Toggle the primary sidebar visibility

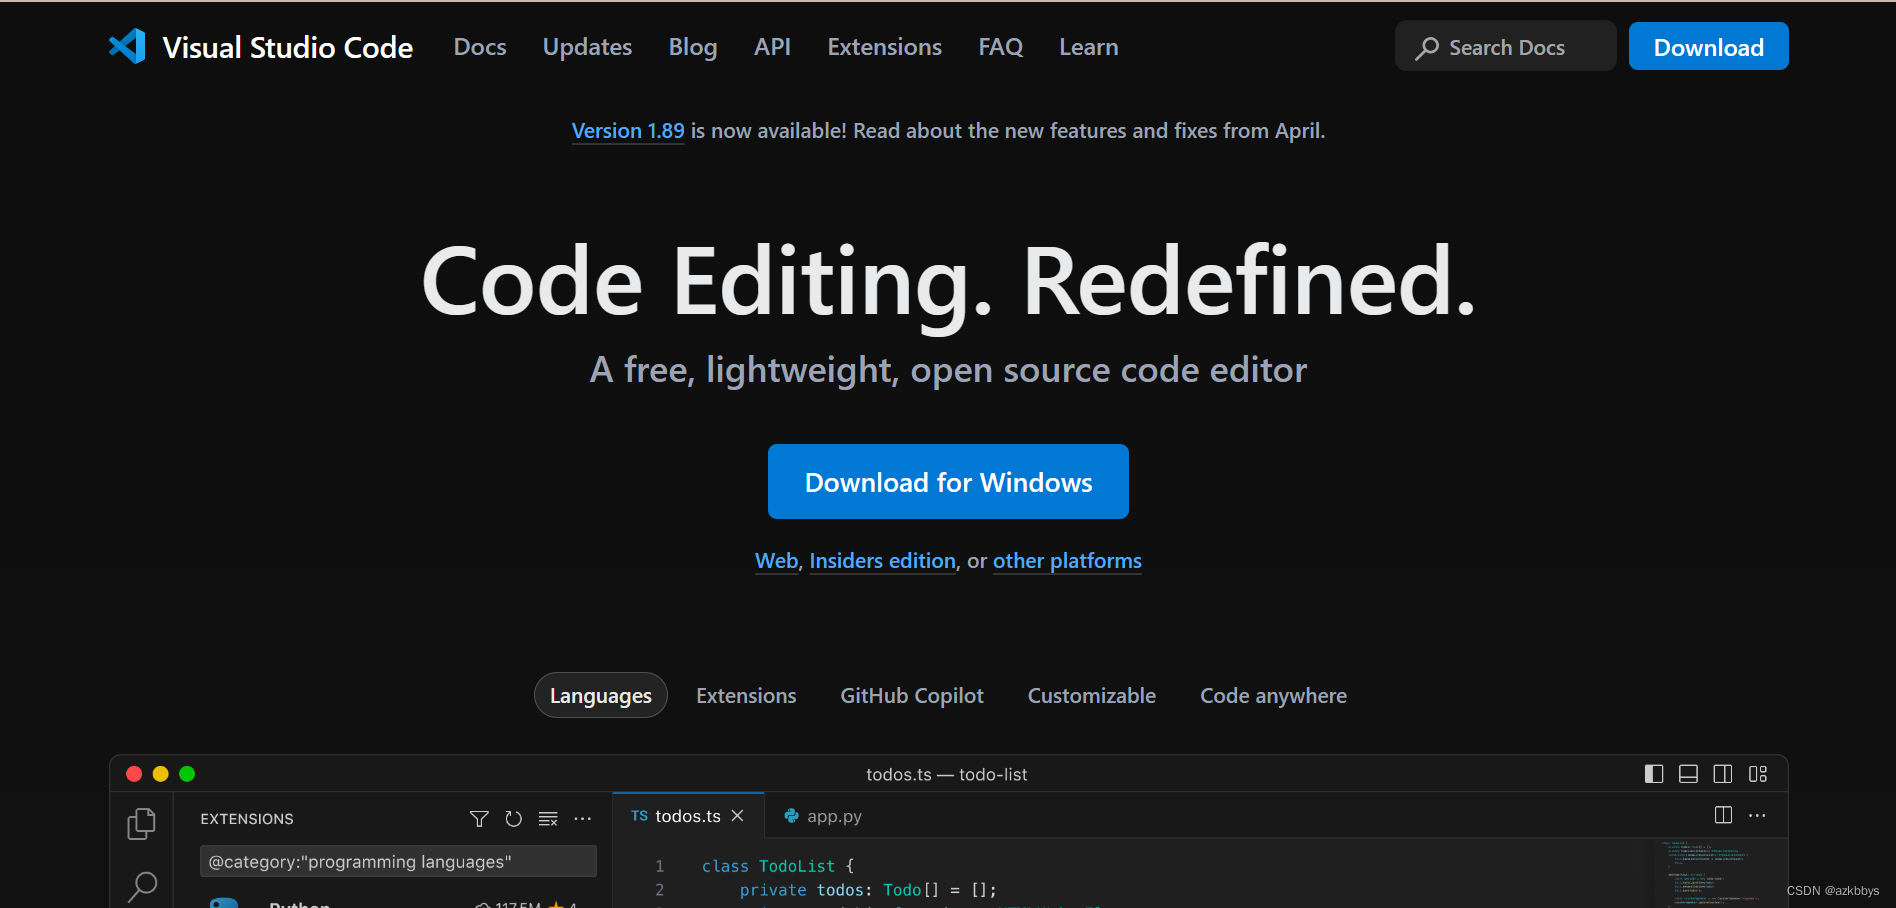click(x=1652, y=773)
